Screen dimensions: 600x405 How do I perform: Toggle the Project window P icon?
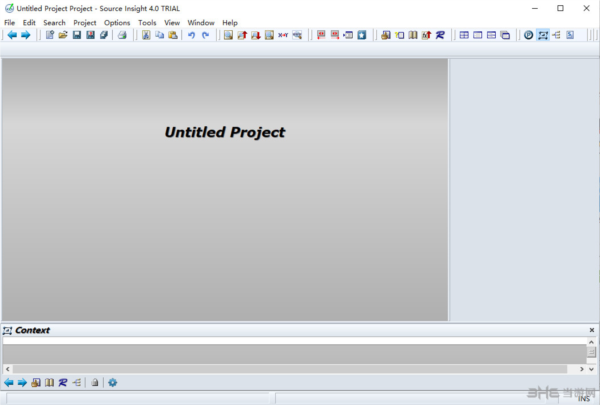pos(528,35)
